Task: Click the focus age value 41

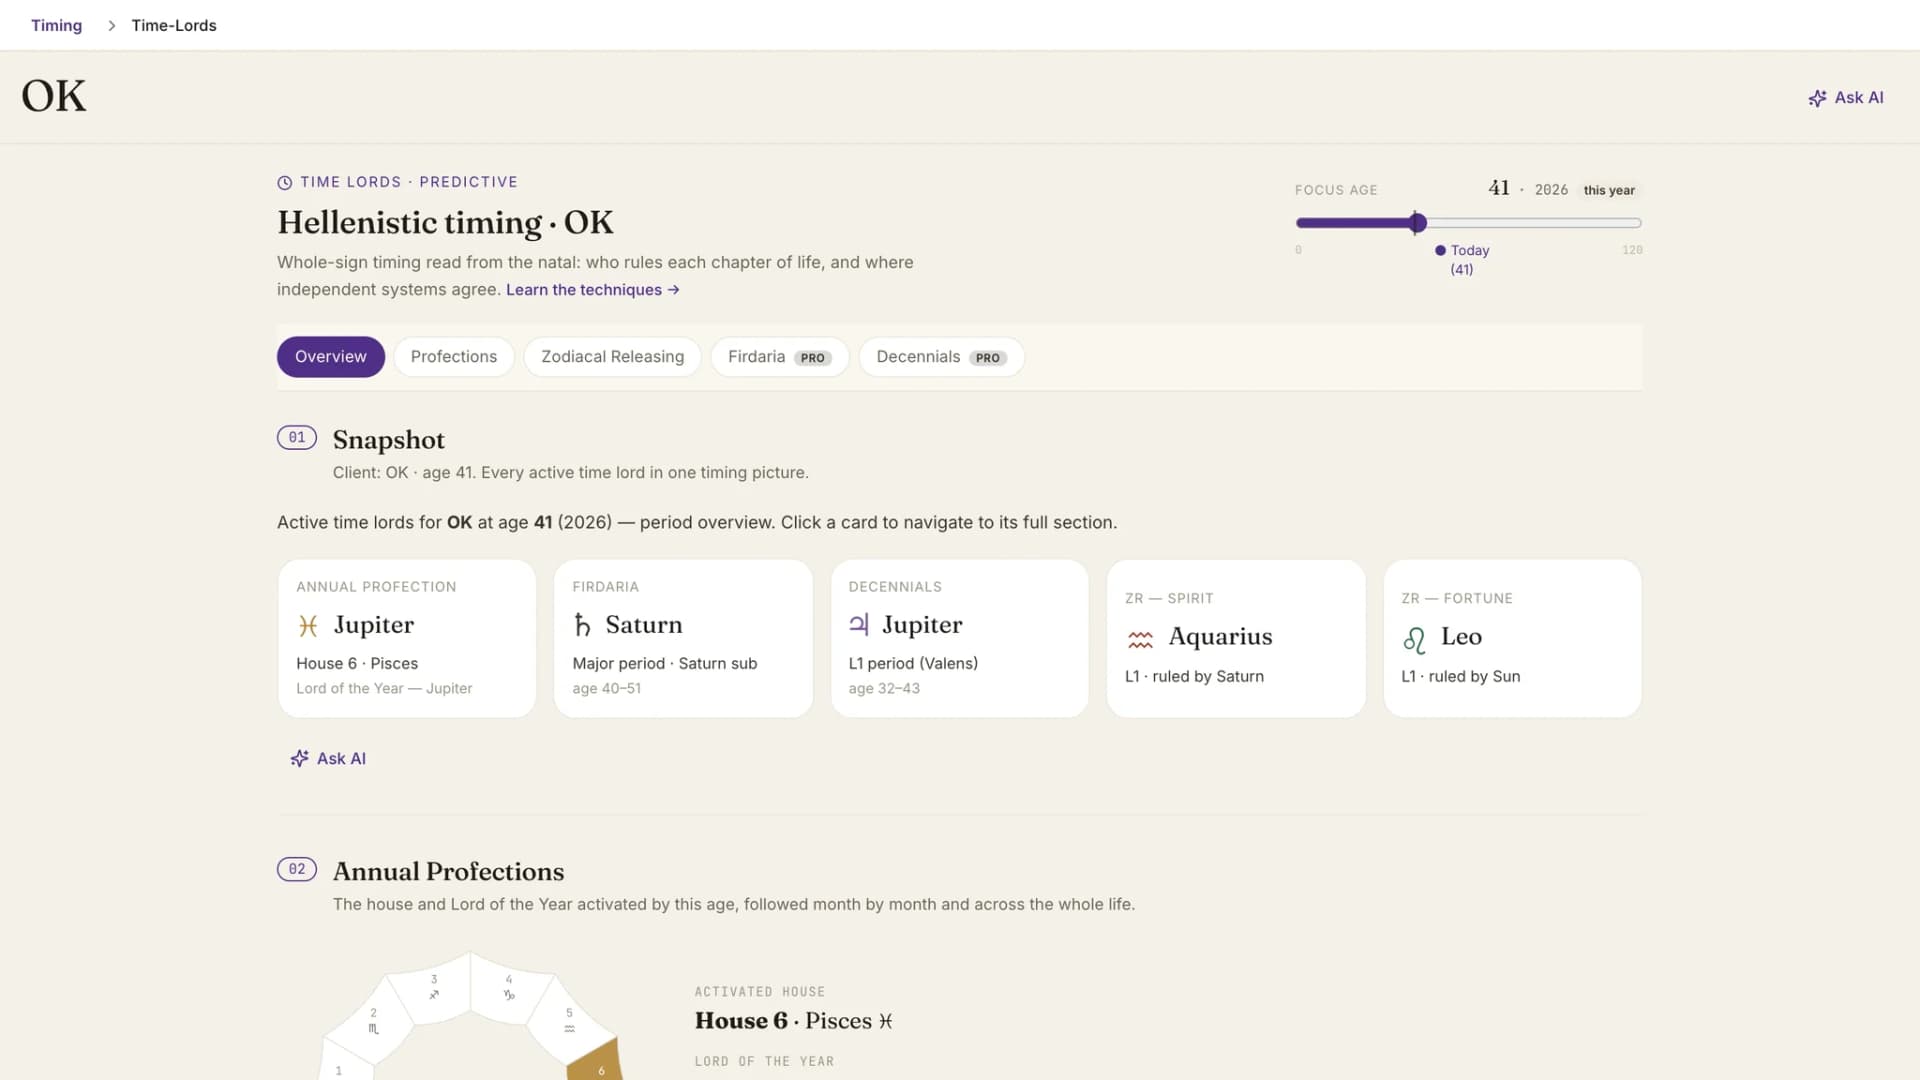Action: pos(1498,188)
